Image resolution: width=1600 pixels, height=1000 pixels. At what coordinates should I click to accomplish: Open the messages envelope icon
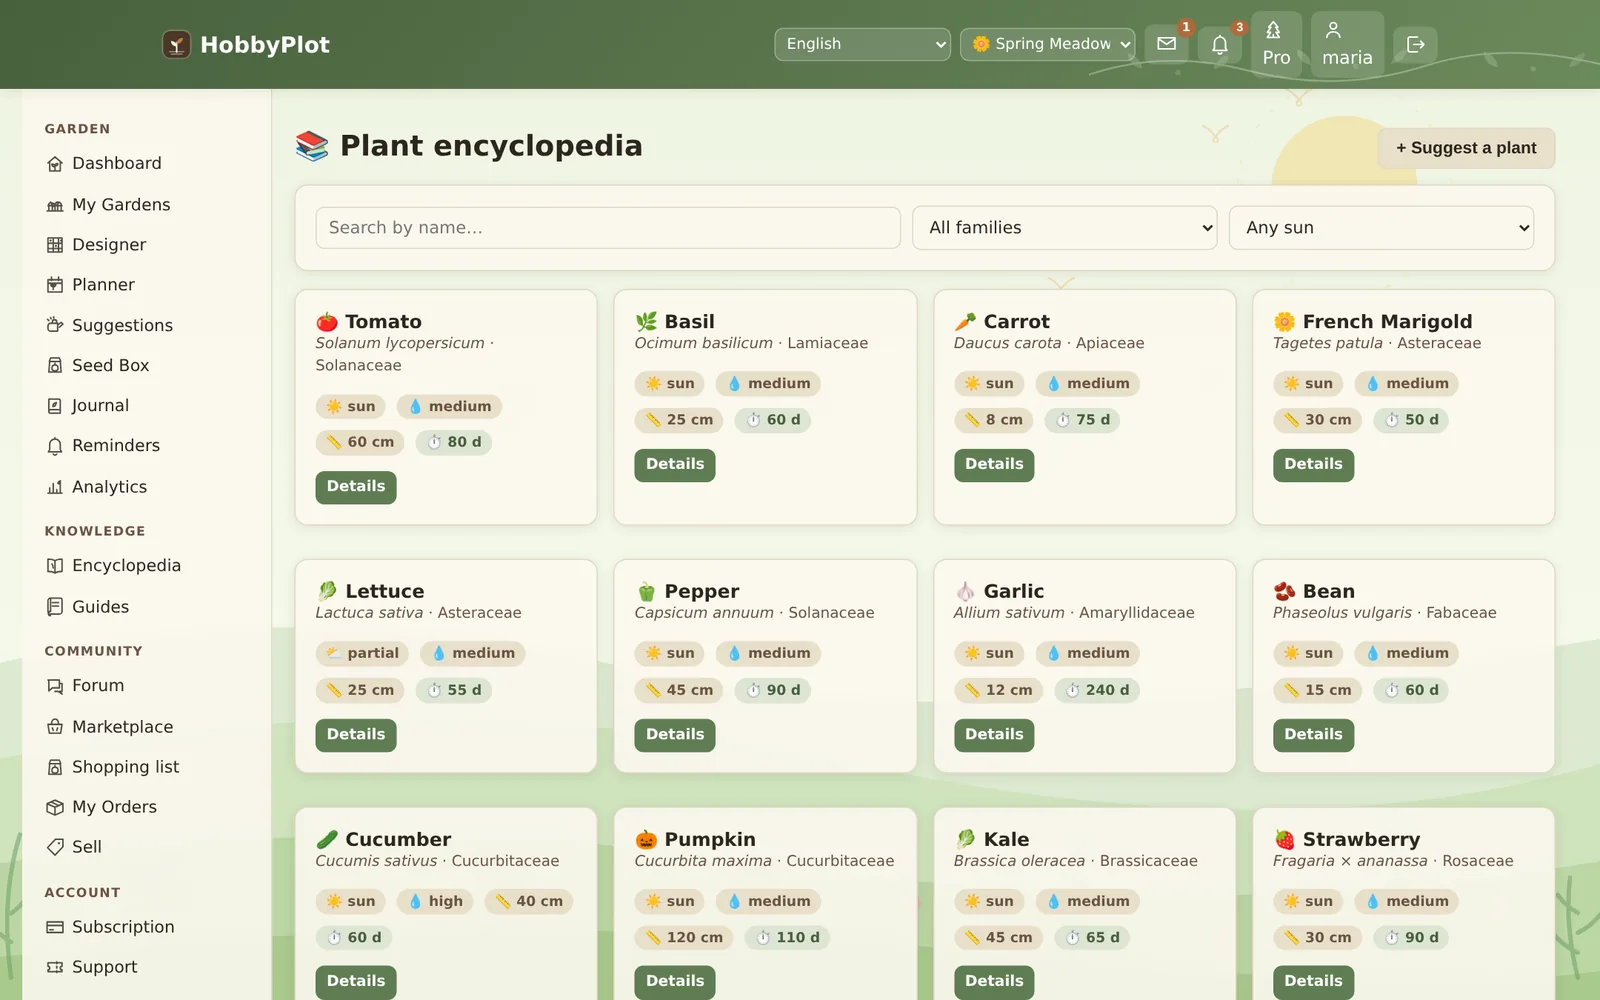pyautogui.click(x=1166, y=44)
